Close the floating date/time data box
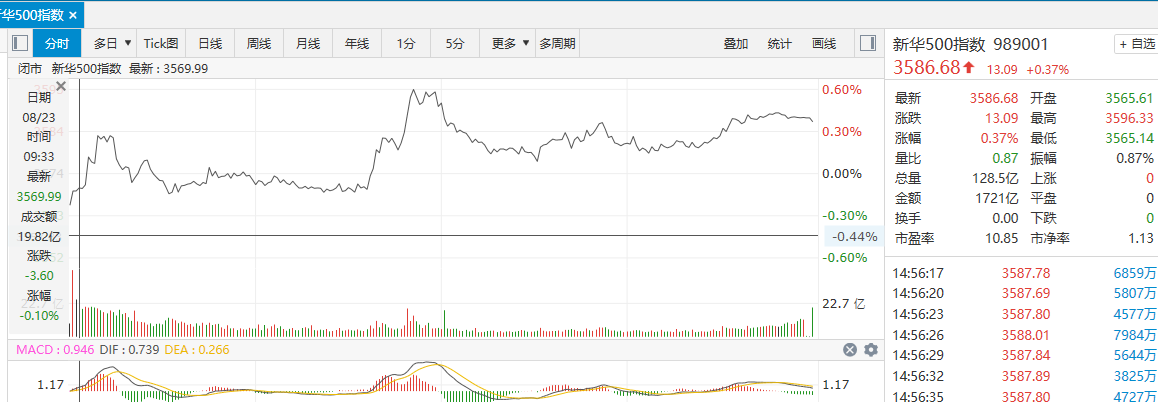The height and width of the screenshot is (402, 1158). pyautogui.click(x=60, y=87)
